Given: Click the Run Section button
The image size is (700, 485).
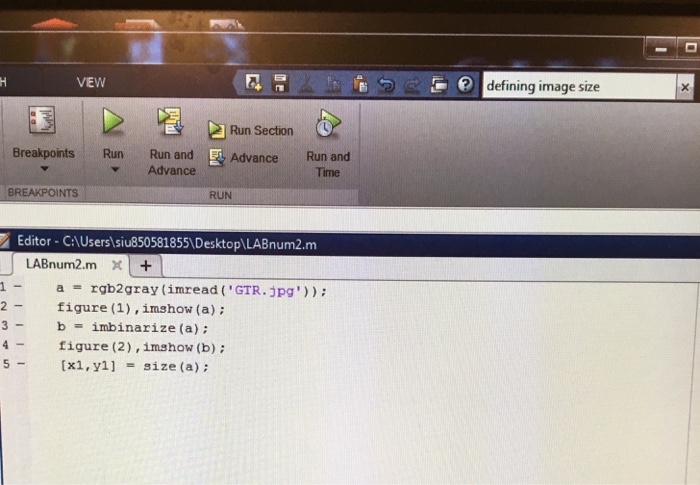Looking at the screenshot, I should pos(251,130).
